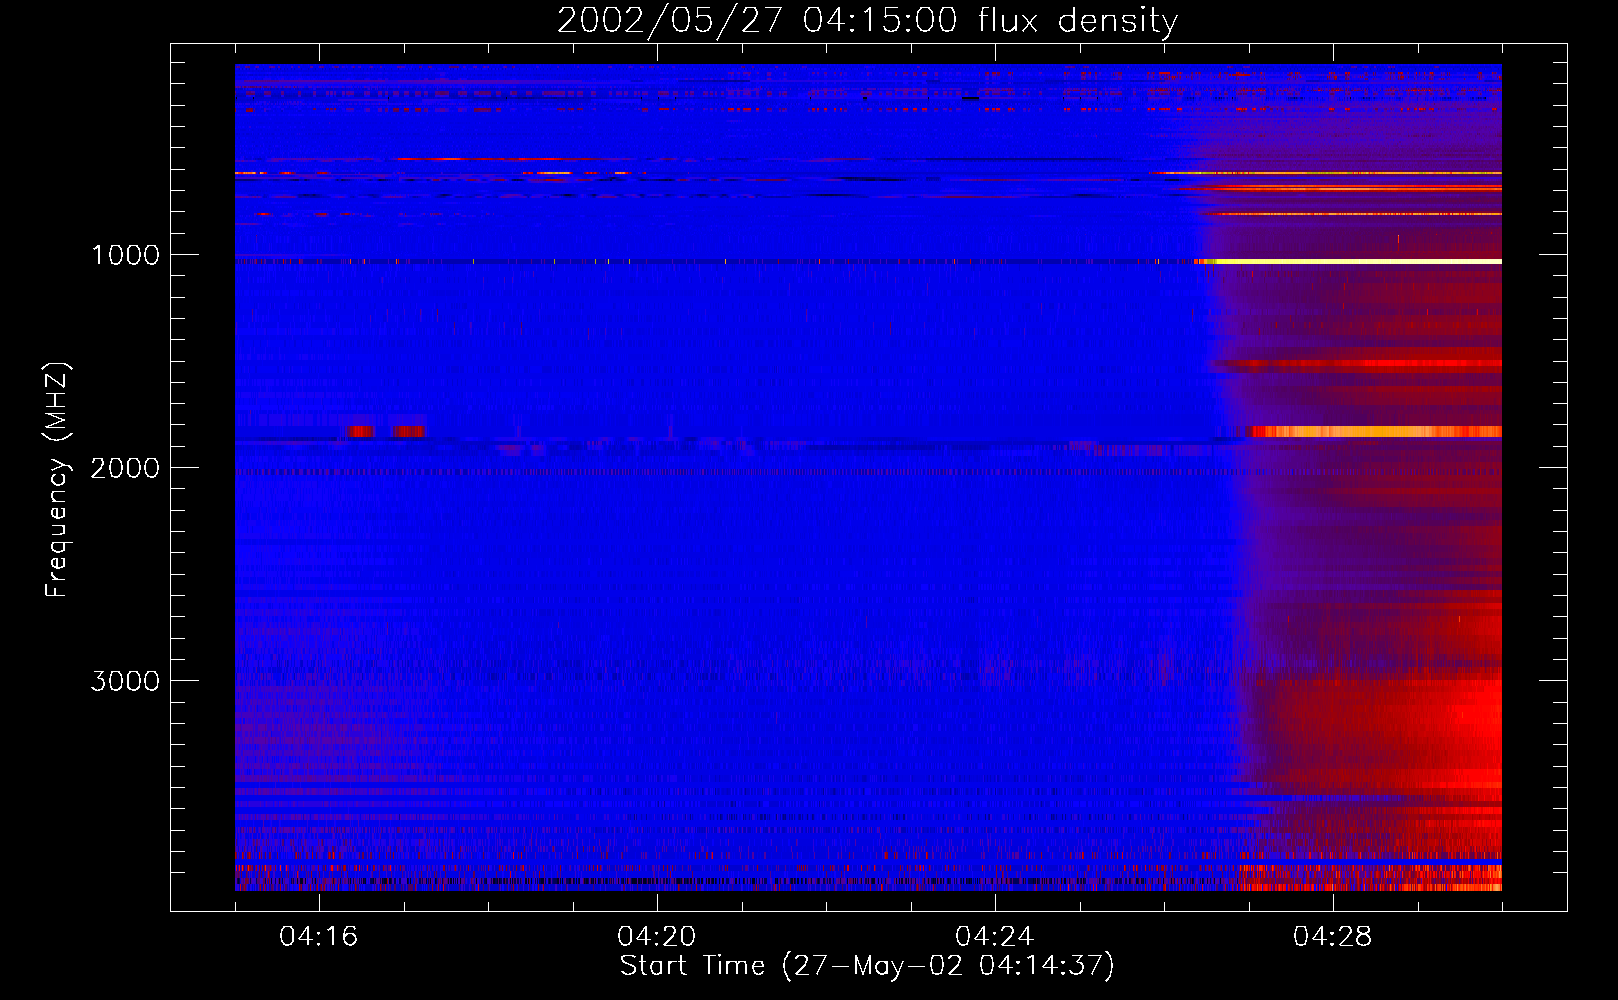Click the plot title '2002/05/27 04:15:00 flux density'
The height and width of the screenshot is (1000, 1618).
tap(867, 20)
